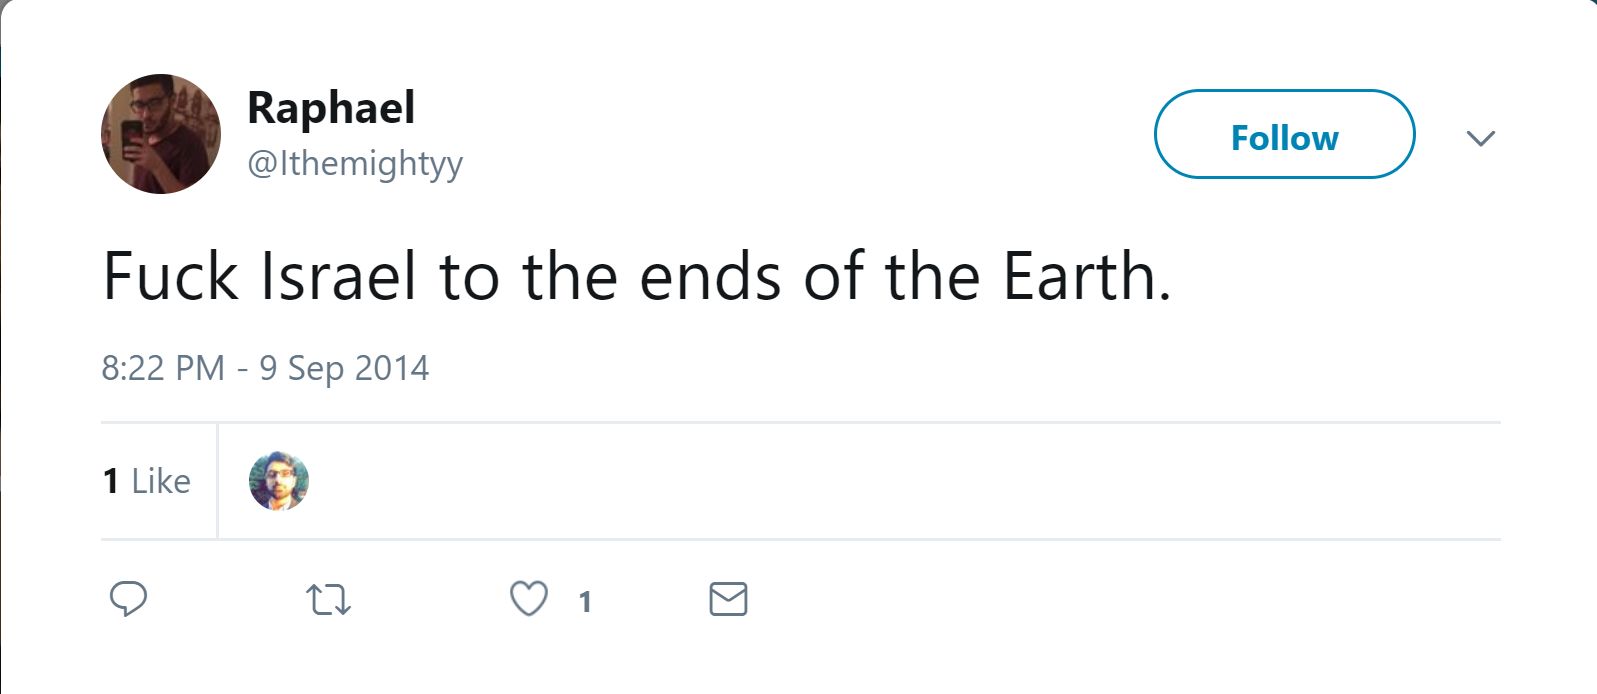The height and width of the screenshot is (694, 1597).
Task: Click the like count beside the heart
Action: (585, 602)
